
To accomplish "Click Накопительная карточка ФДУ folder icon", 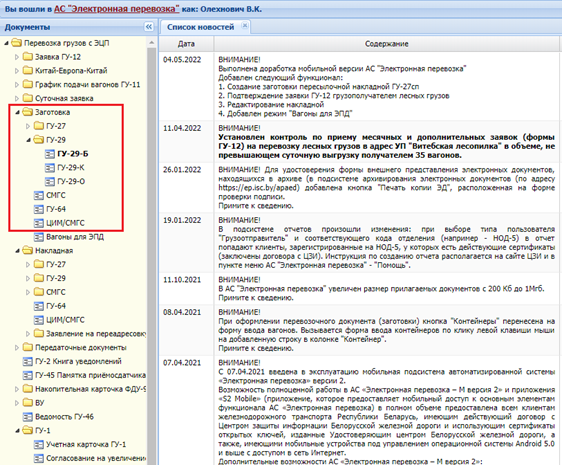I will pyautogui.click(x=28, y=389).
